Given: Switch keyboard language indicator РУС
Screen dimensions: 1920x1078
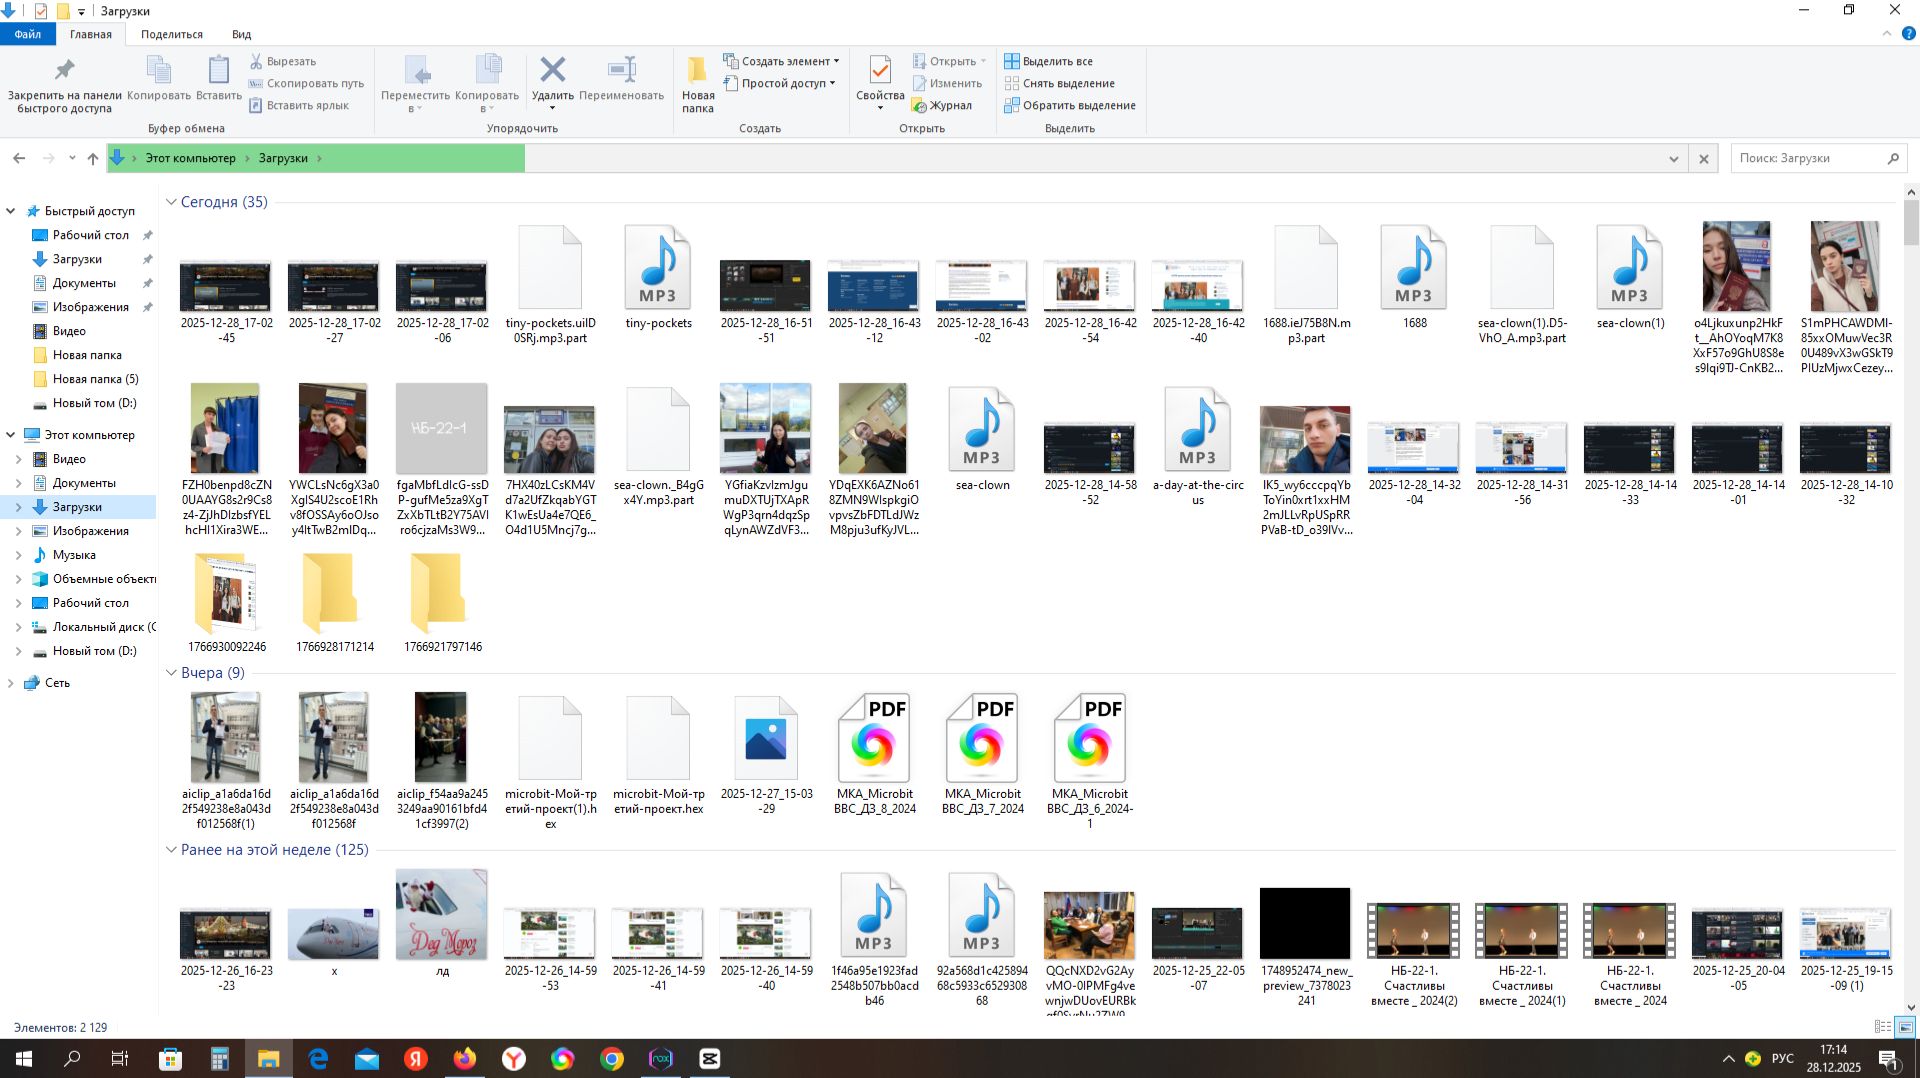Looking at the screenshot, I should [1783, 1058].
